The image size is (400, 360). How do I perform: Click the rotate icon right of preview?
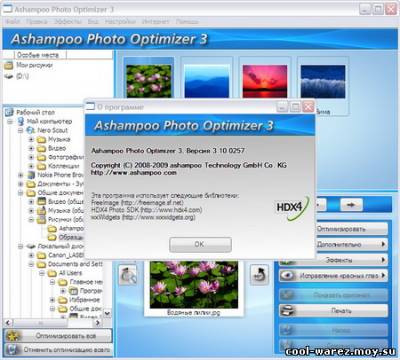click(259, 275)
